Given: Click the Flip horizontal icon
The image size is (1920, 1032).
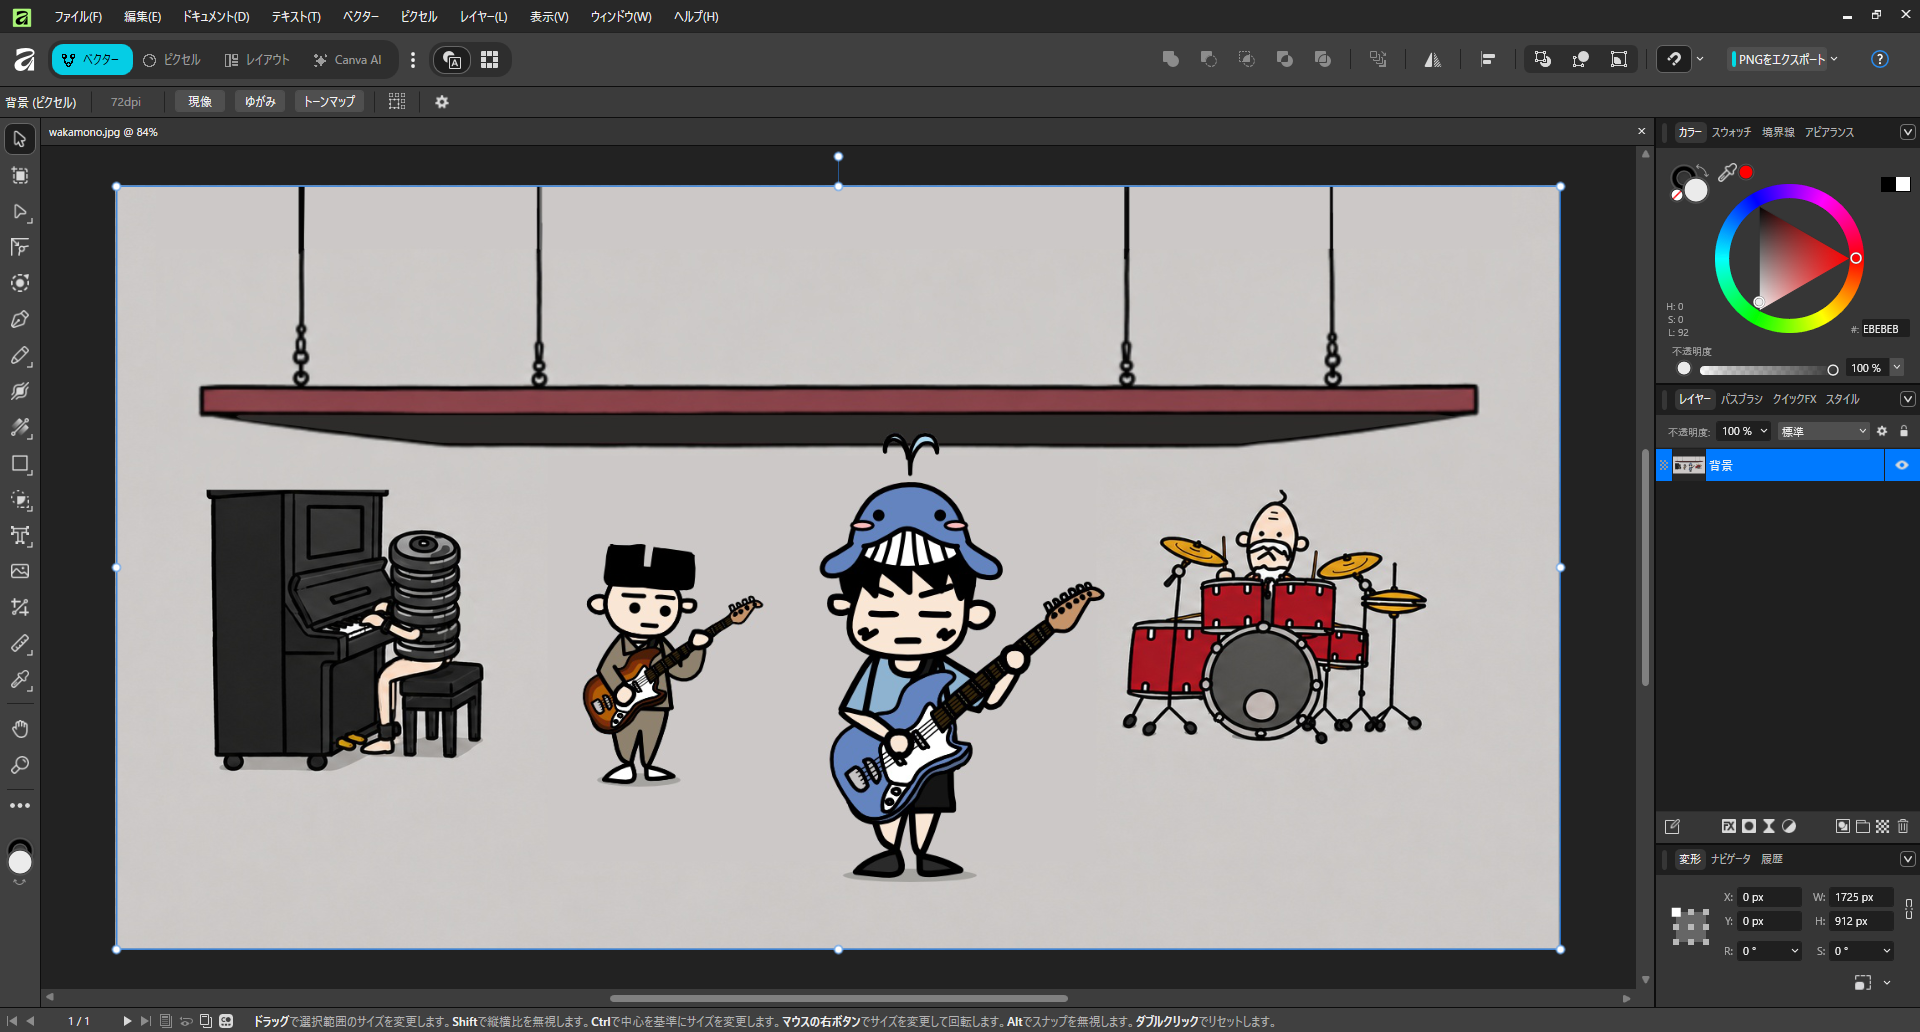Looking at the screenshot, I should [1433, 59].
